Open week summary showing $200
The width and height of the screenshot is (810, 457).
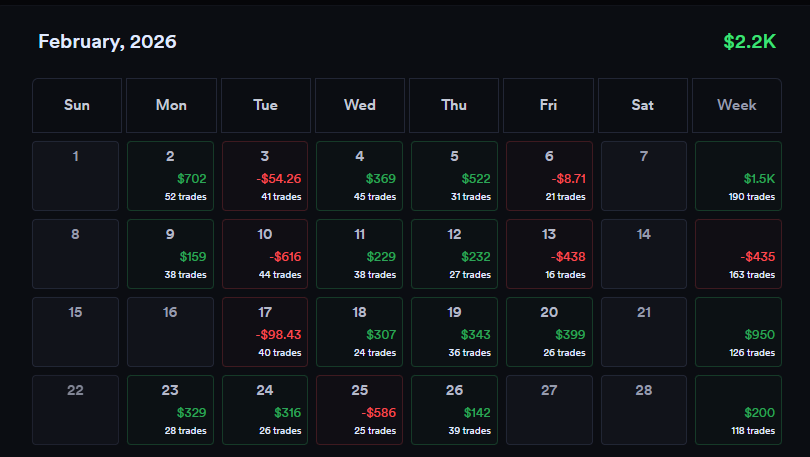click(738, 410)
